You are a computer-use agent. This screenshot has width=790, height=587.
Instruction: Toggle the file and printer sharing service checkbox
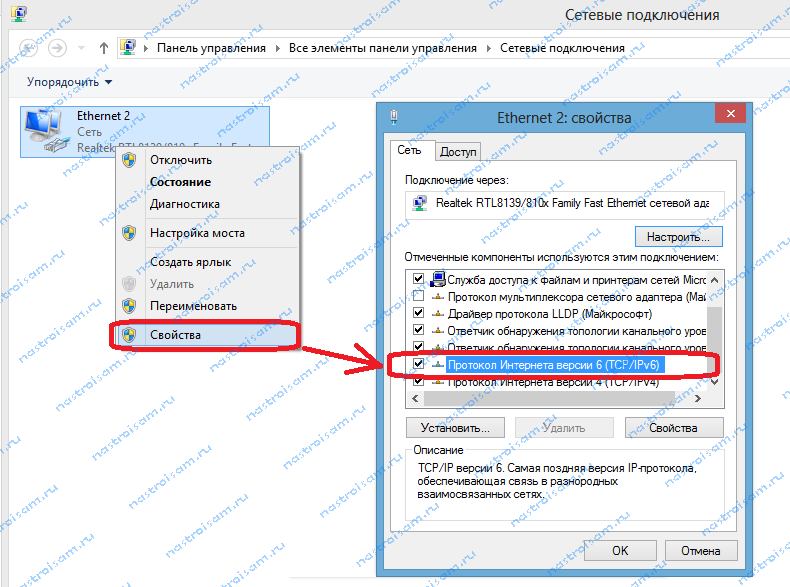[418, 279]
